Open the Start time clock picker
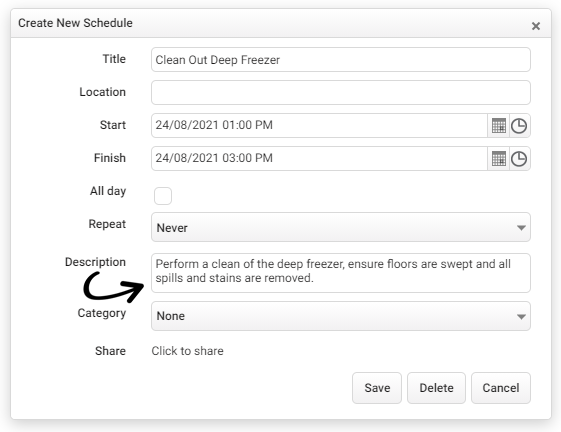This screenshot has height=432, width=561. coord(519,126)
